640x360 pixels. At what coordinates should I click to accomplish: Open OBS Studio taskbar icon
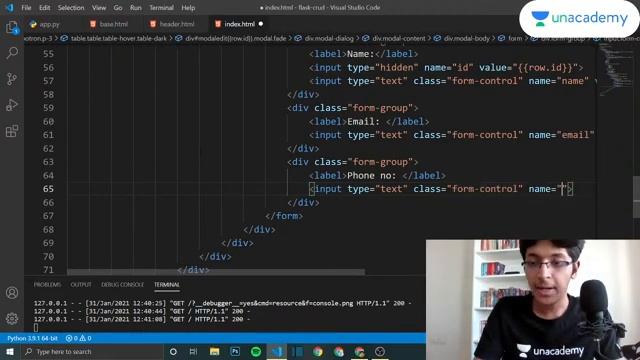[380, 351]
